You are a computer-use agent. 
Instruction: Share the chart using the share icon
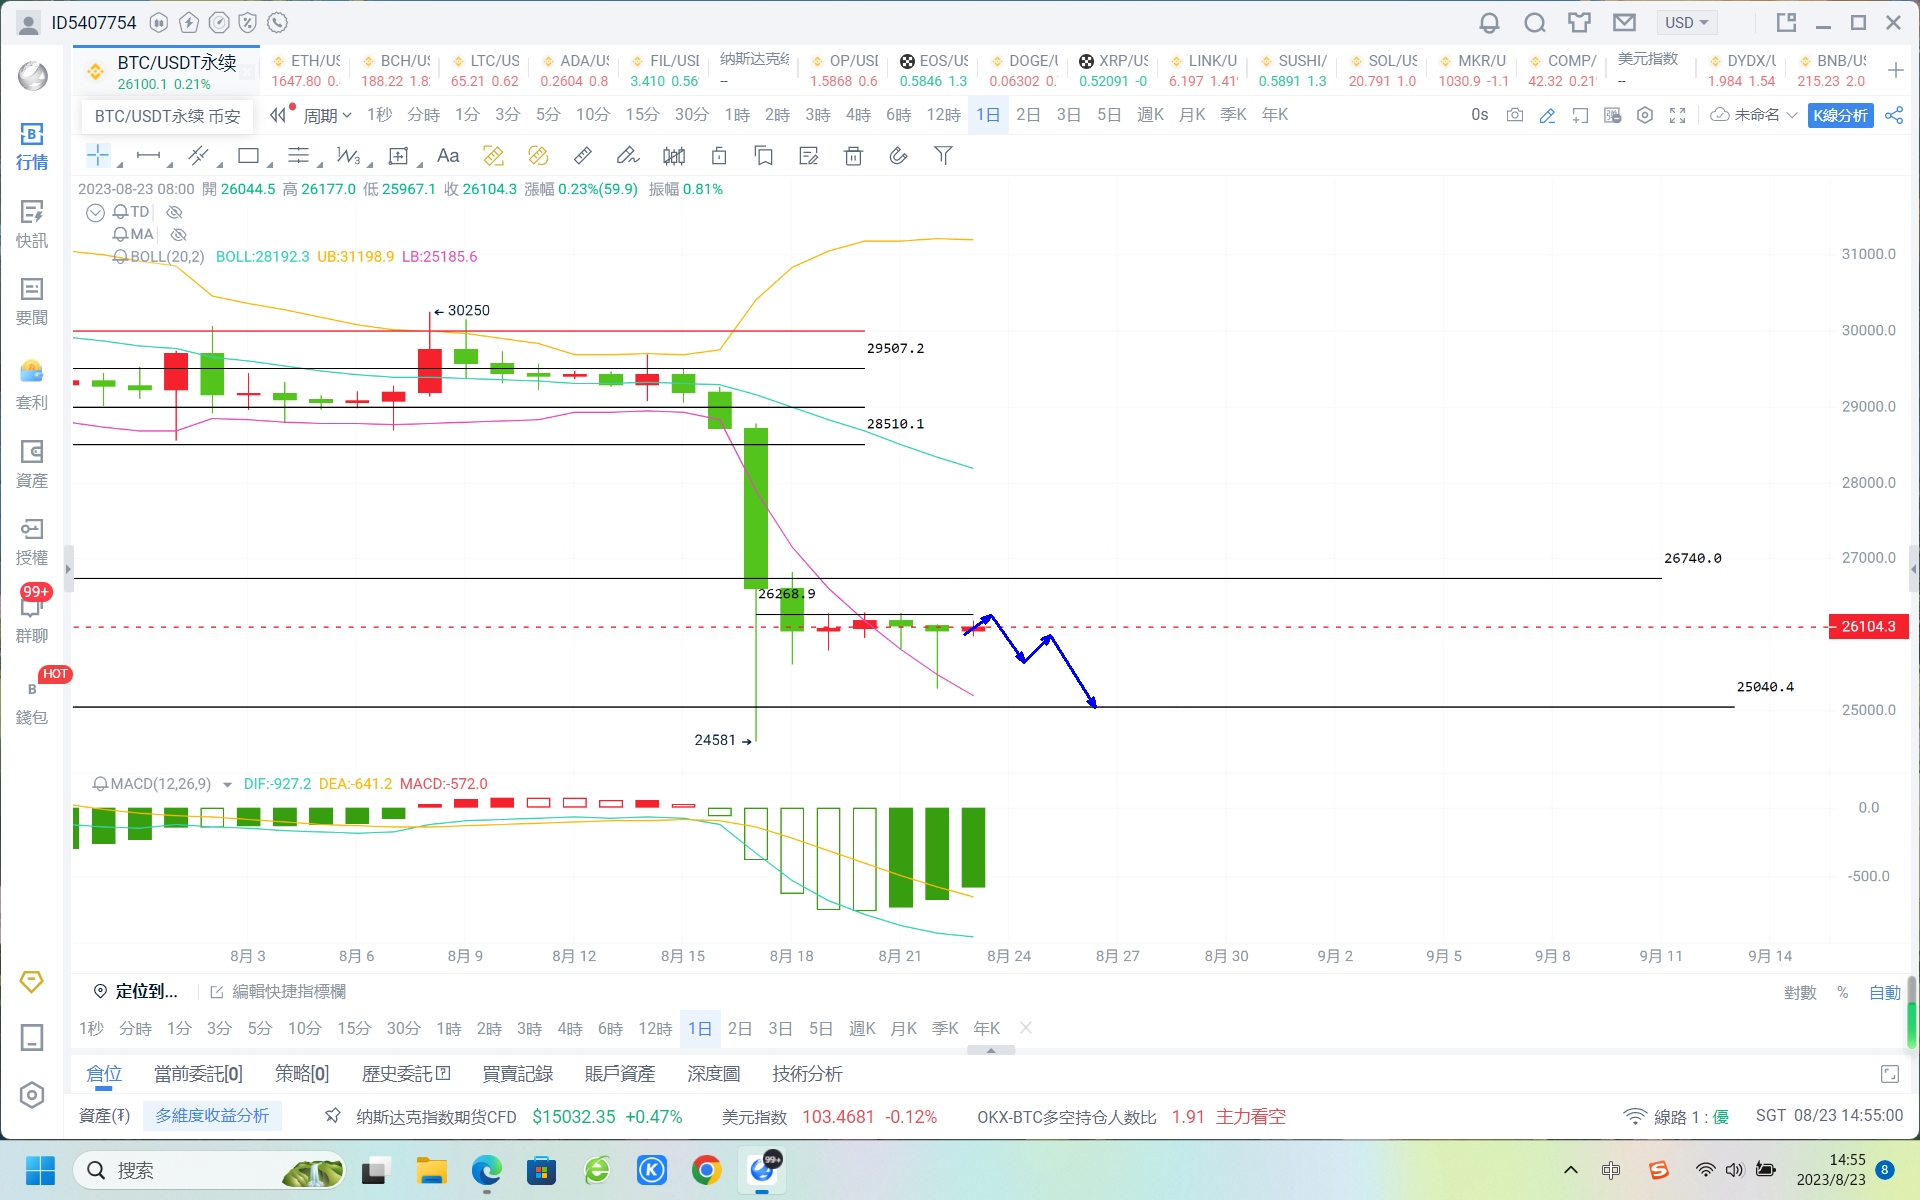1895,115
